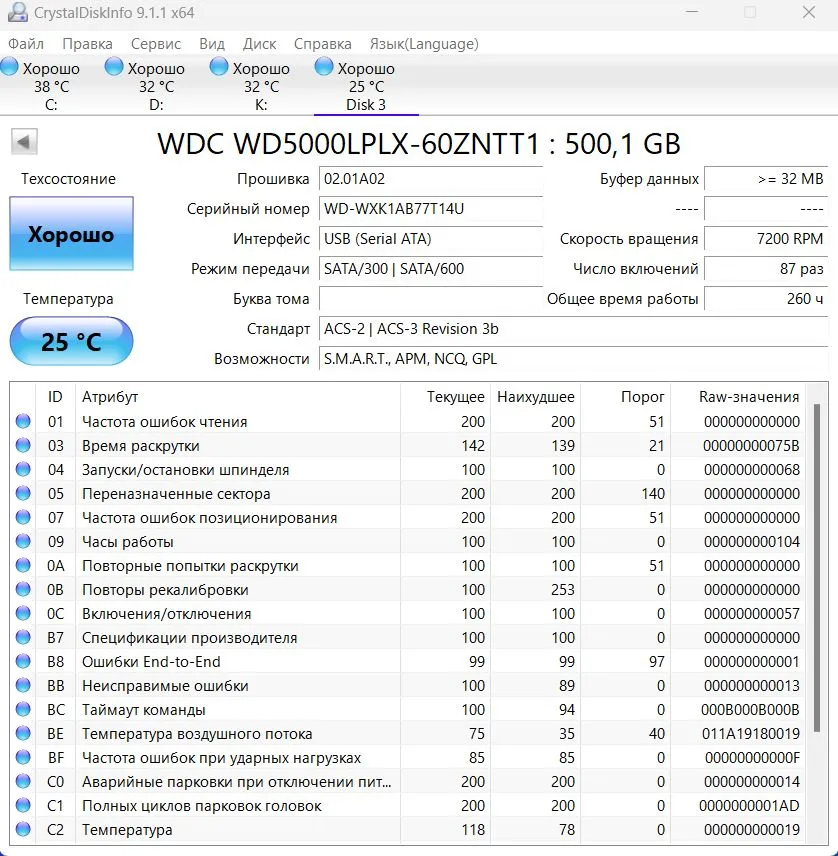This screenshot has height=856, width=838.
Task: Click status orb for attribute BC row
Action: coord(23,710)
